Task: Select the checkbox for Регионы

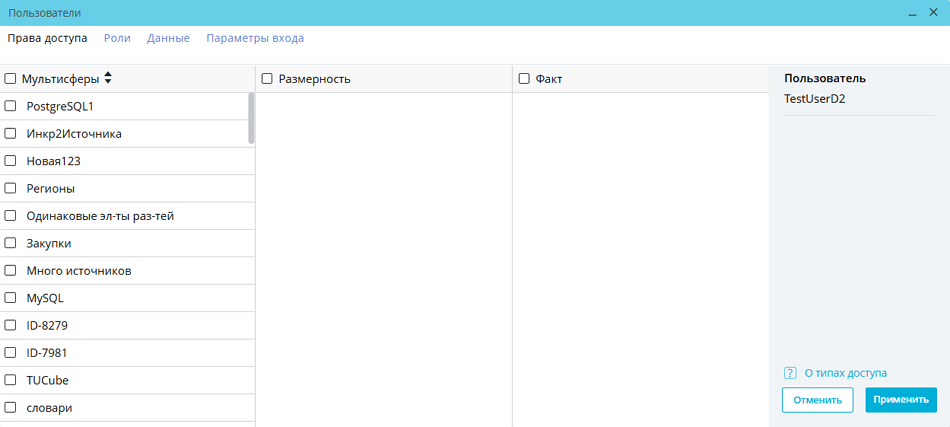Action: tap(11, 188)
